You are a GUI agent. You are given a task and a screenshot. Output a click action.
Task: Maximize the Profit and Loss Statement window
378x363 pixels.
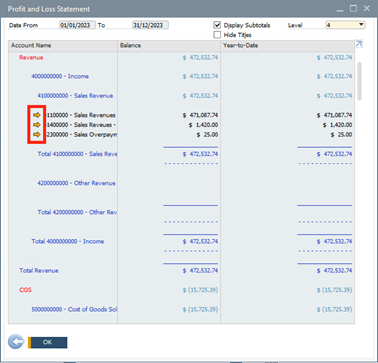click(353, 8)
